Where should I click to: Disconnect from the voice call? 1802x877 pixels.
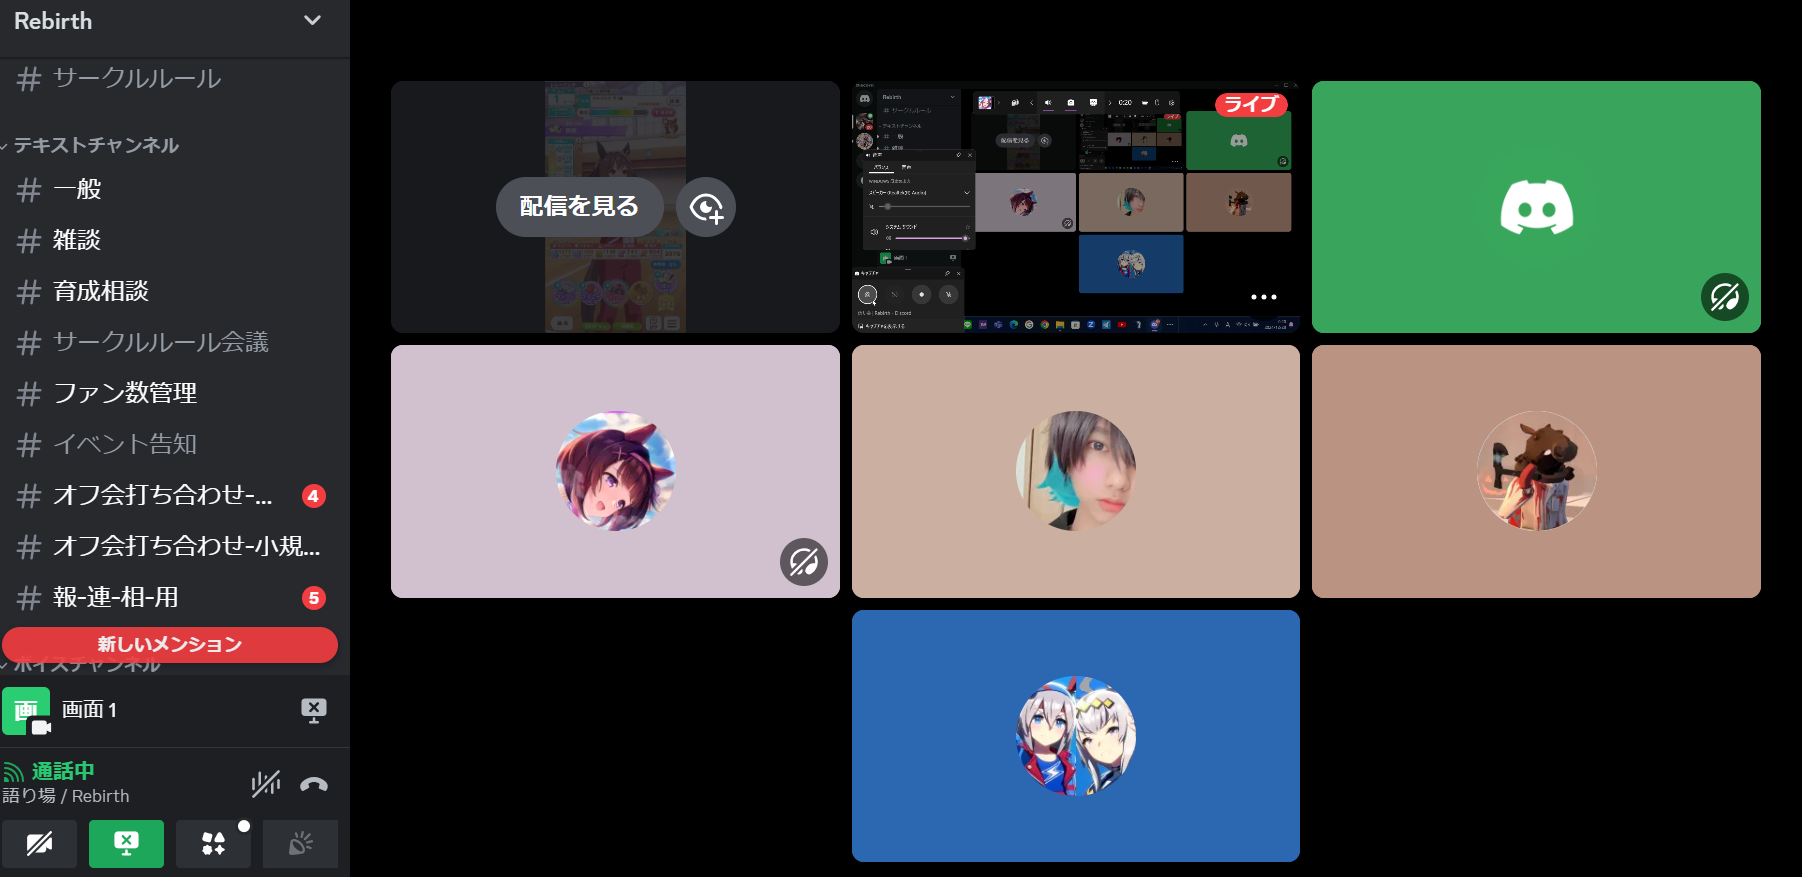[313, 784]
